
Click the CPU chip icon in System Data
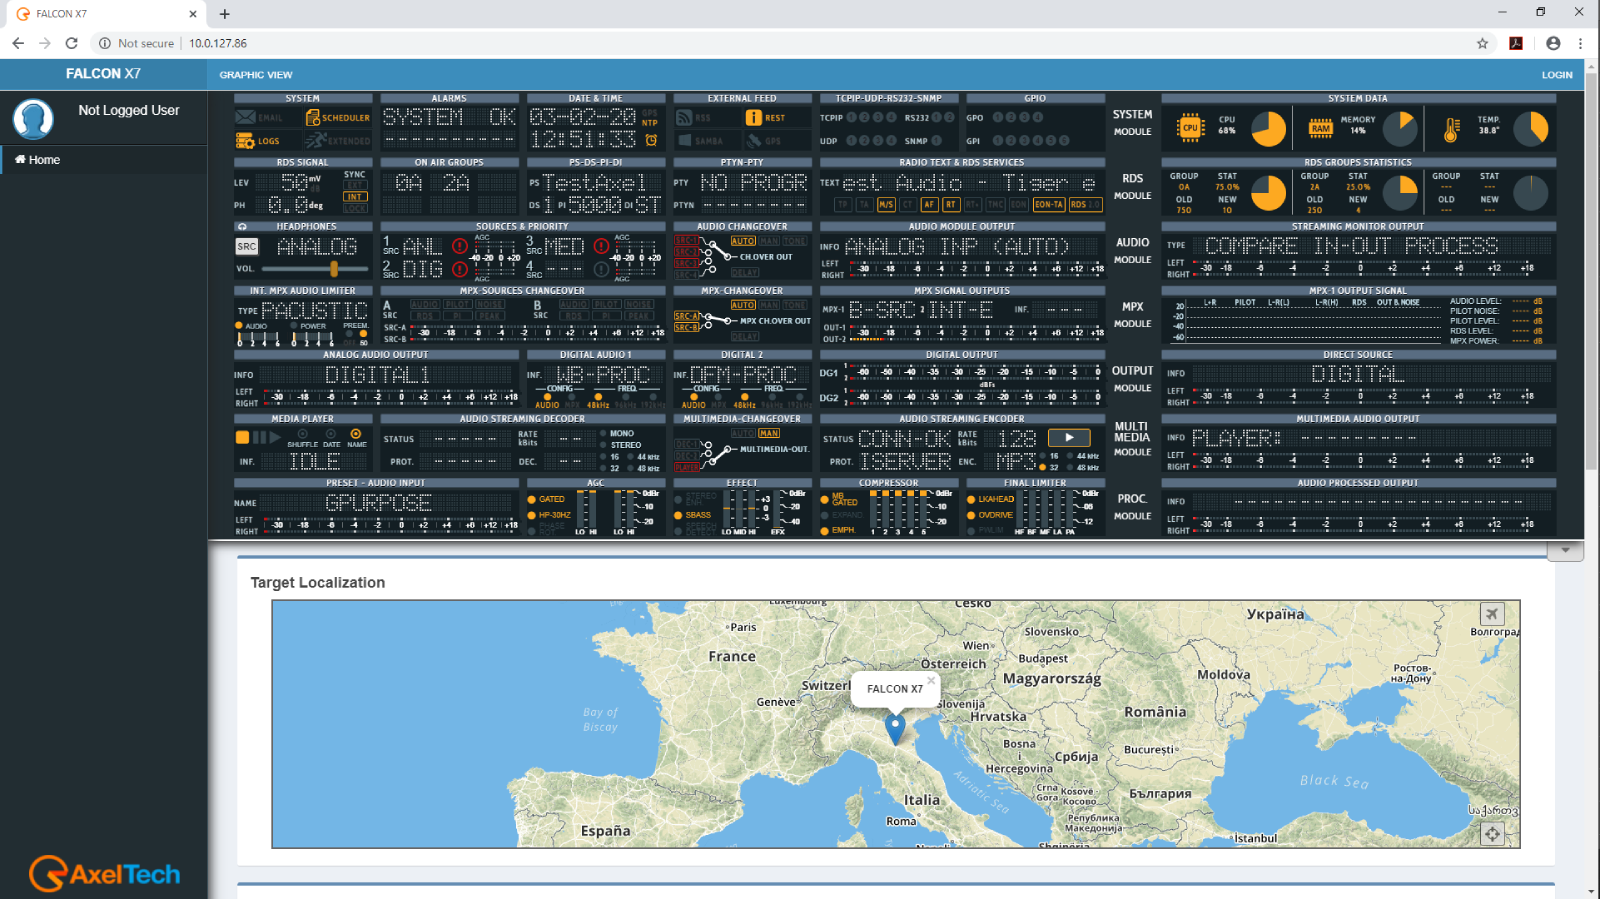click(x=1189, y=128)
